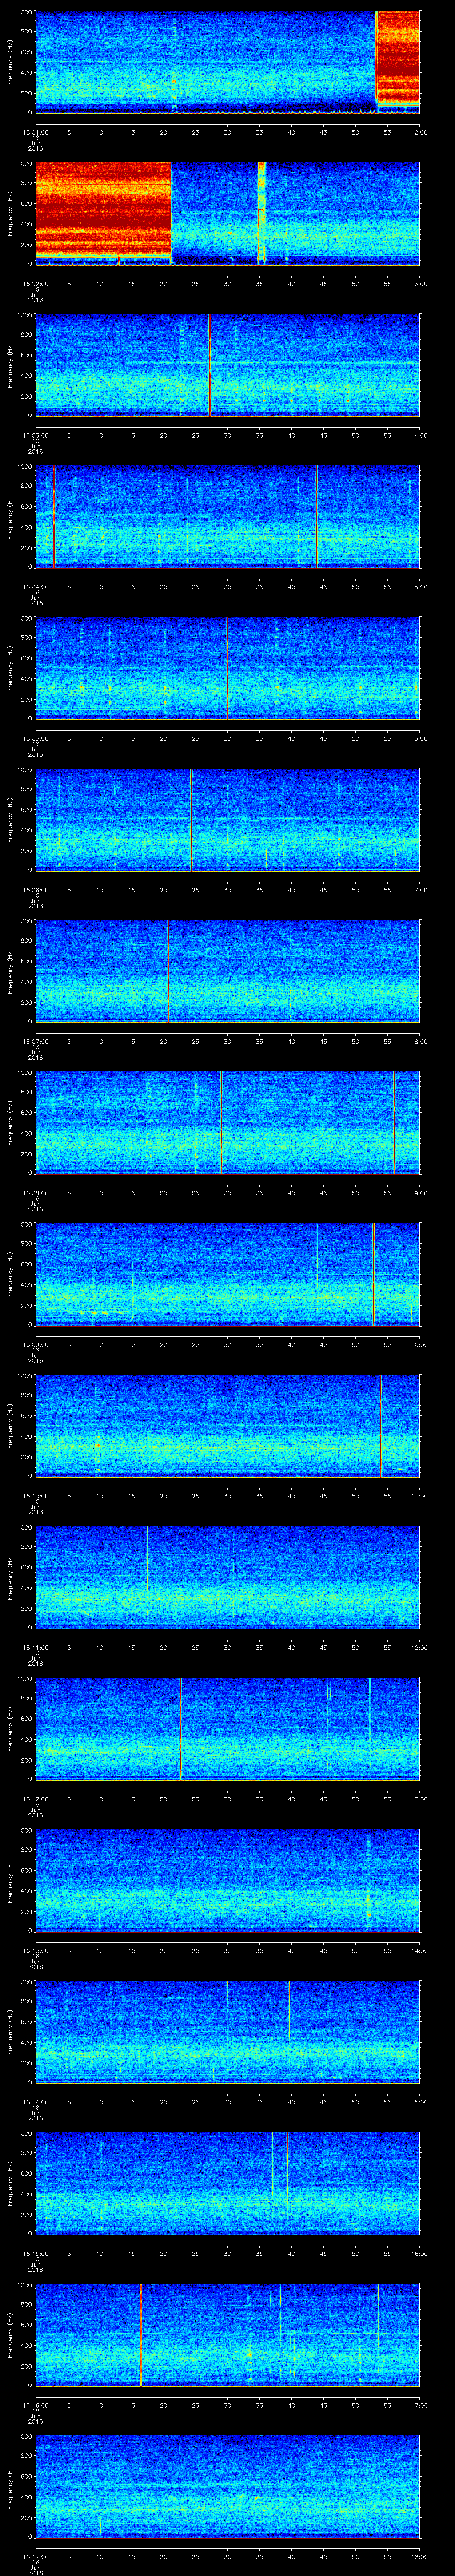Screen dimensions: 455x2576
Task: Click the 15:08:00 start time label
Action: [35, 1193]
